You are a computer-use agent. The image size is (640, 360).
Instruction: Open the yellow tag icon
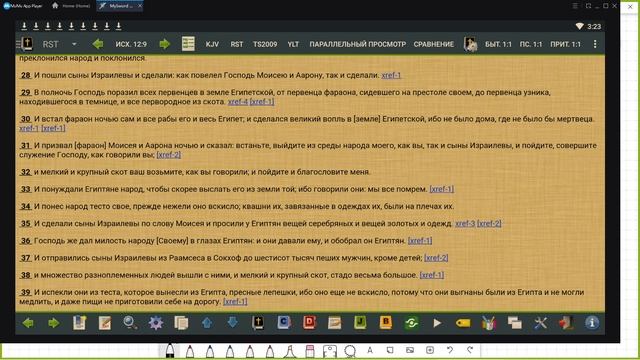[x=463, y=323]
